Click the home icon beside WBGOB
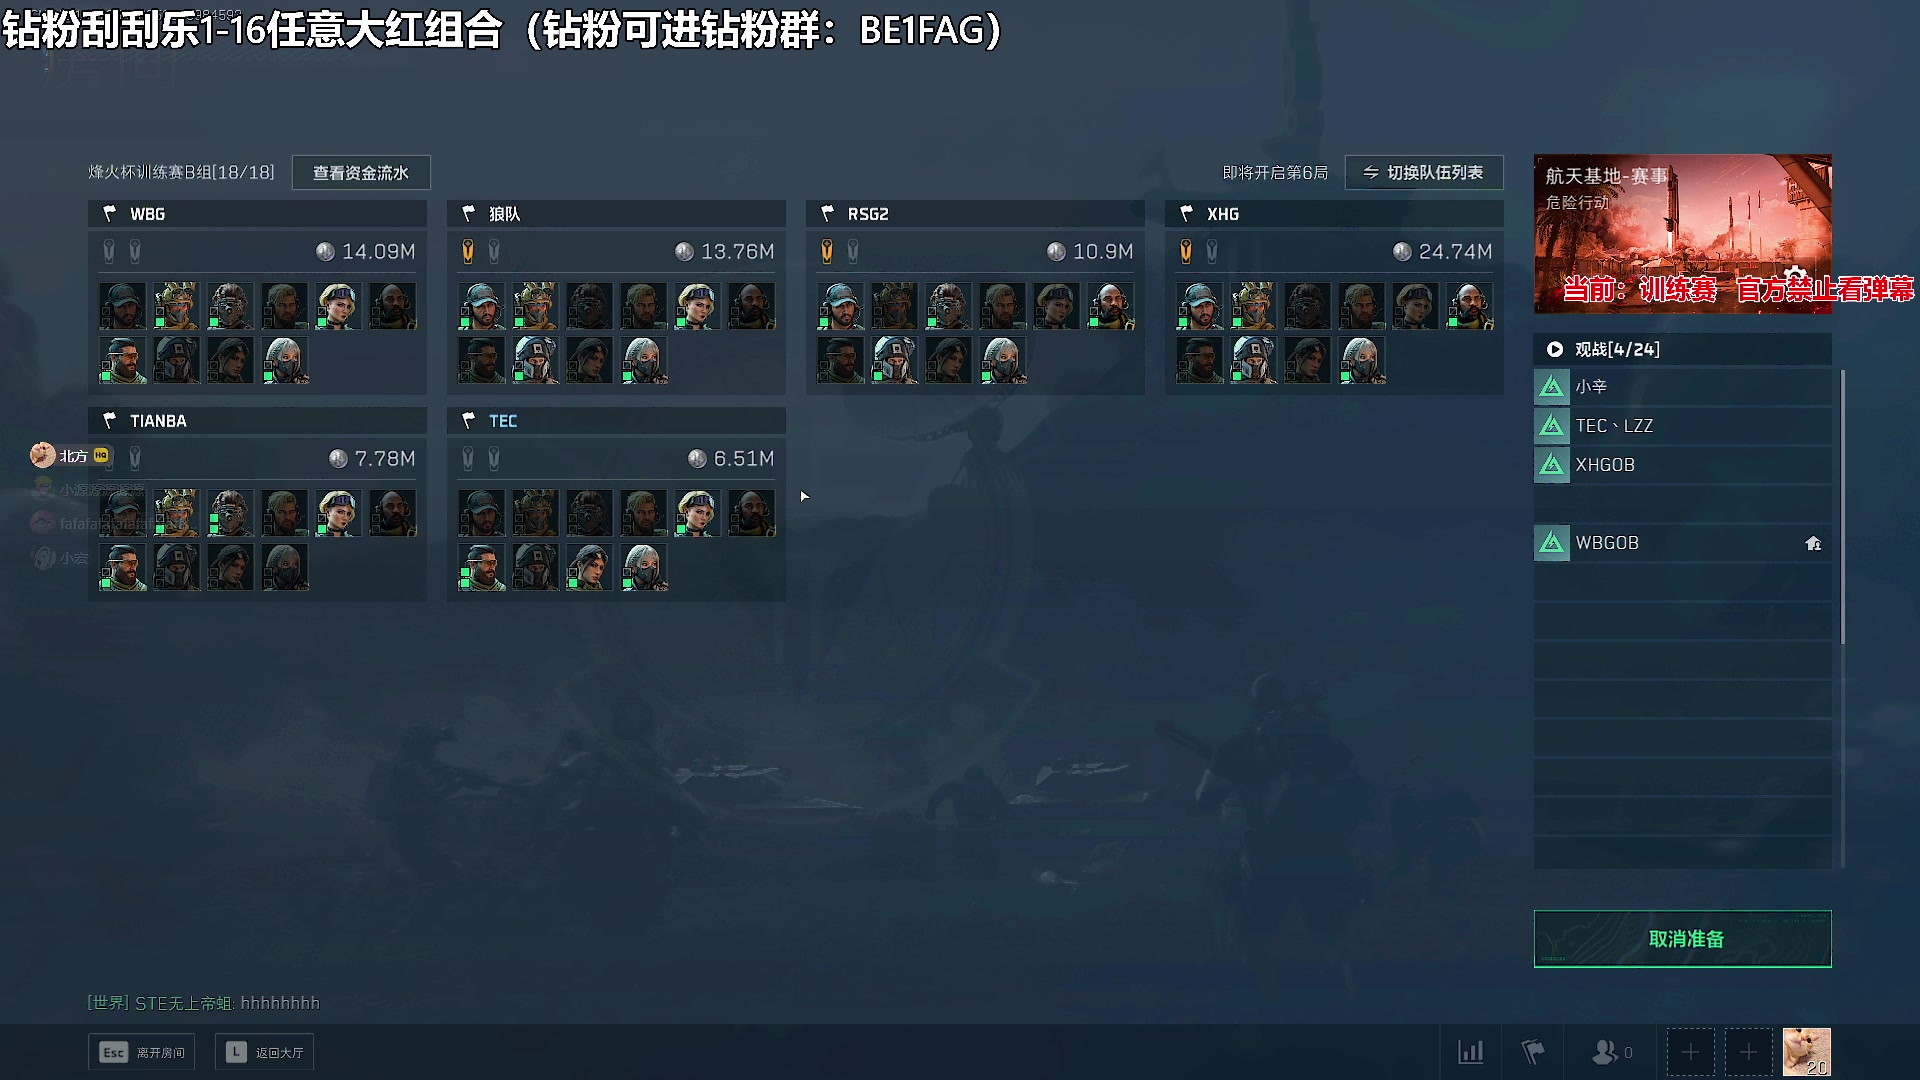 pyautogui.click(x=1813, y=543)
